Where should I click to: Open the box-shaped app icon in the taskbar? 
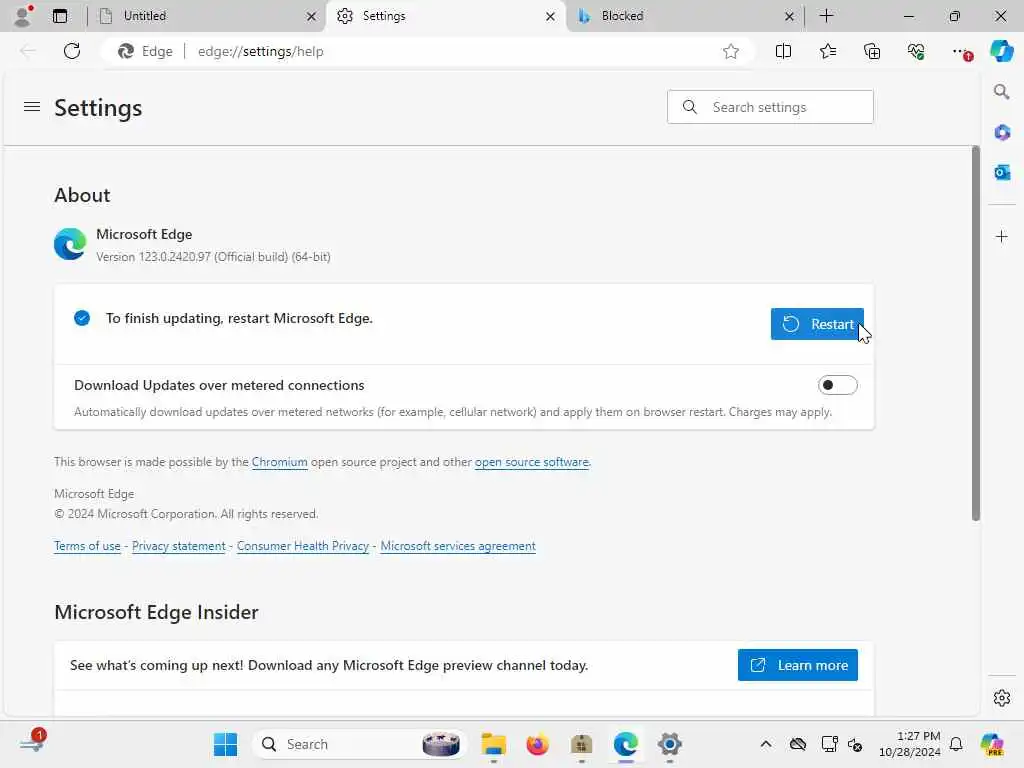pyautogui.click(x=581, y=744)
